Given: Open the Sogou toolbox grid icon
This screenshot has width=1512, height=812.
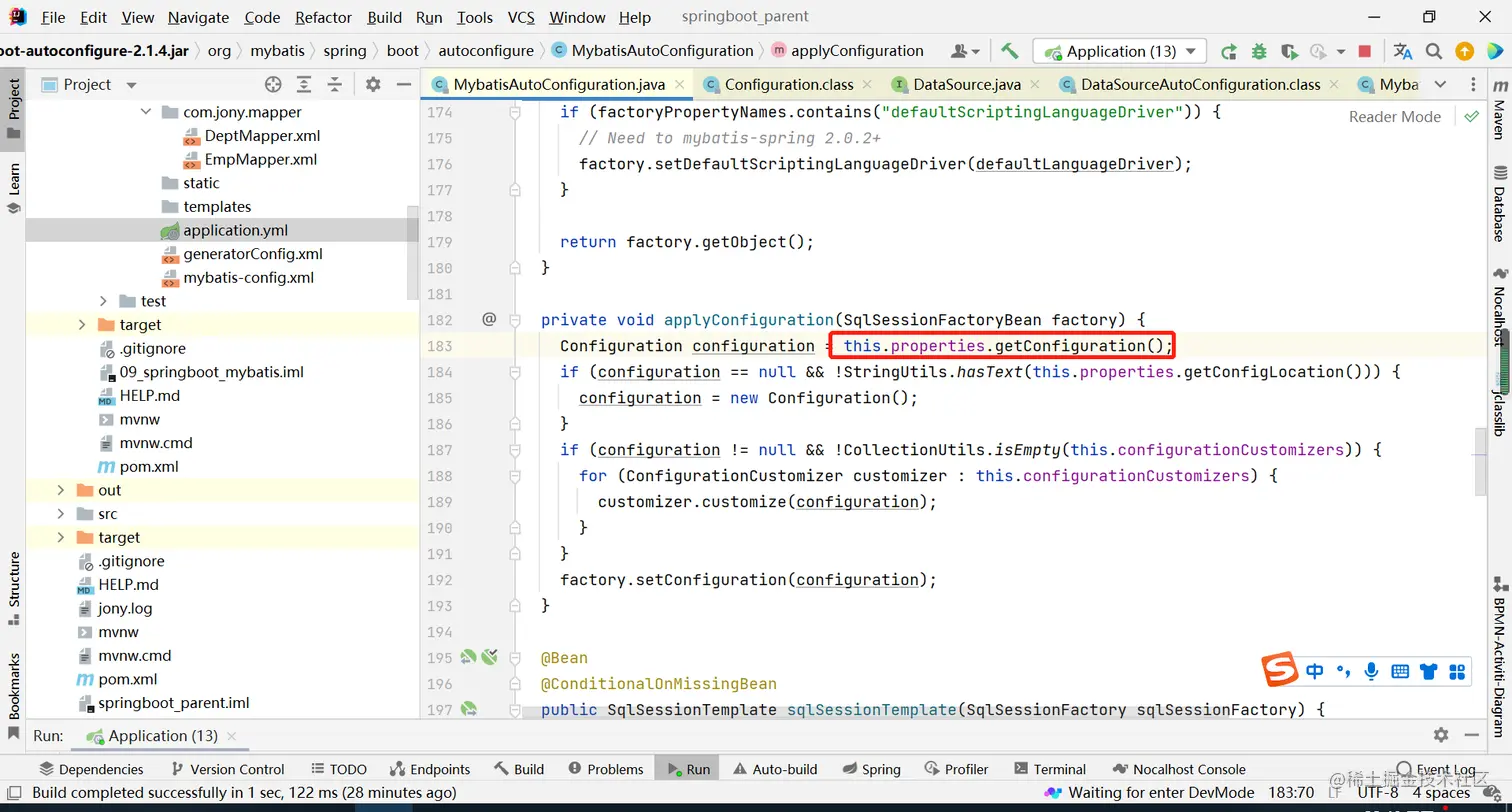Looking at the screenshot, I should pos(1457,671).
